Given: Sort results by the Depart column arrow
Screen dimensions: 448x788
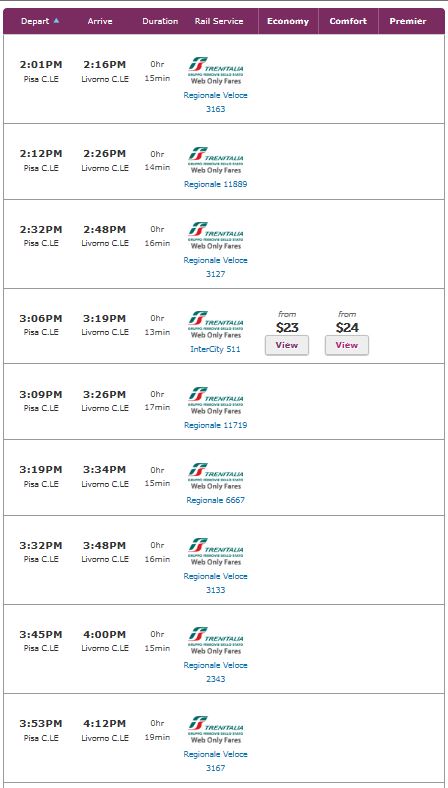Looking at the screenshot, I should tap(56, 21).
